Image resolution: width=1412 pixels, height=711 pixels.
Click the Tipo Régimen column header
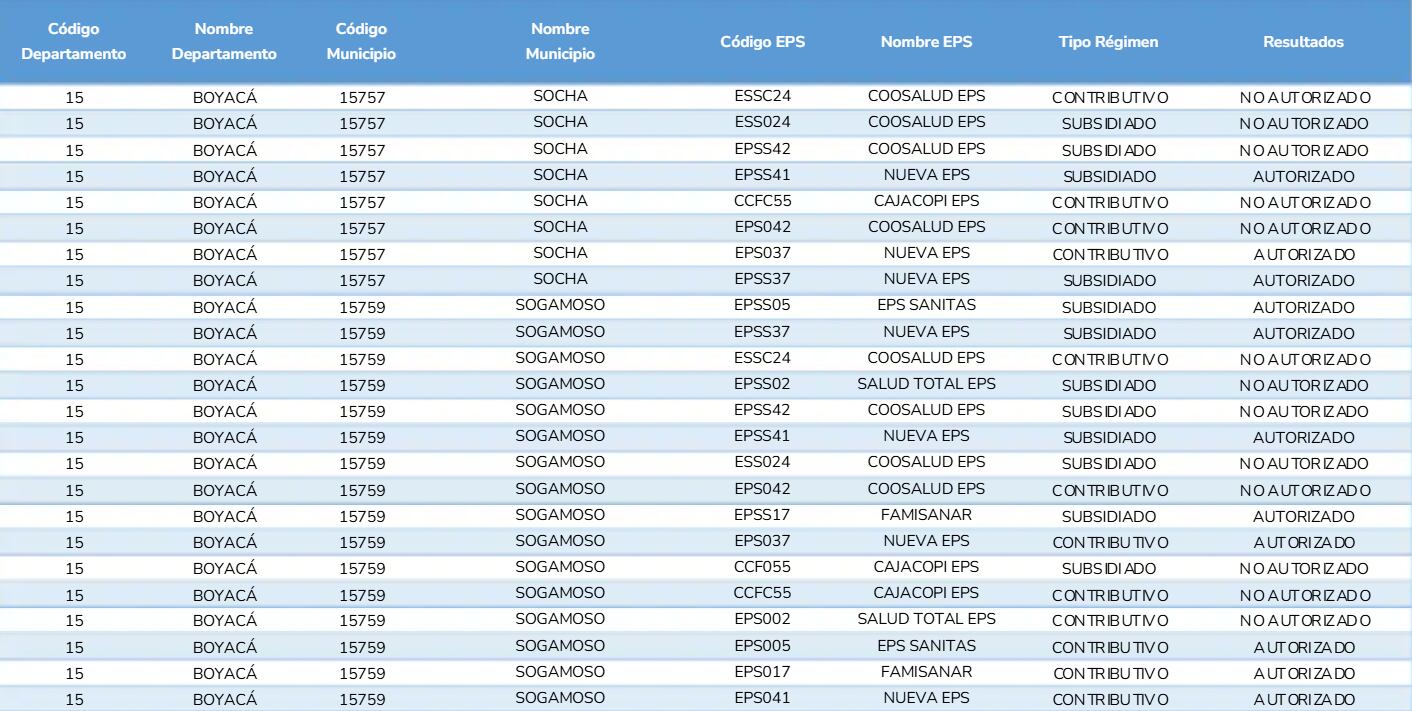tap(1108, 42)
